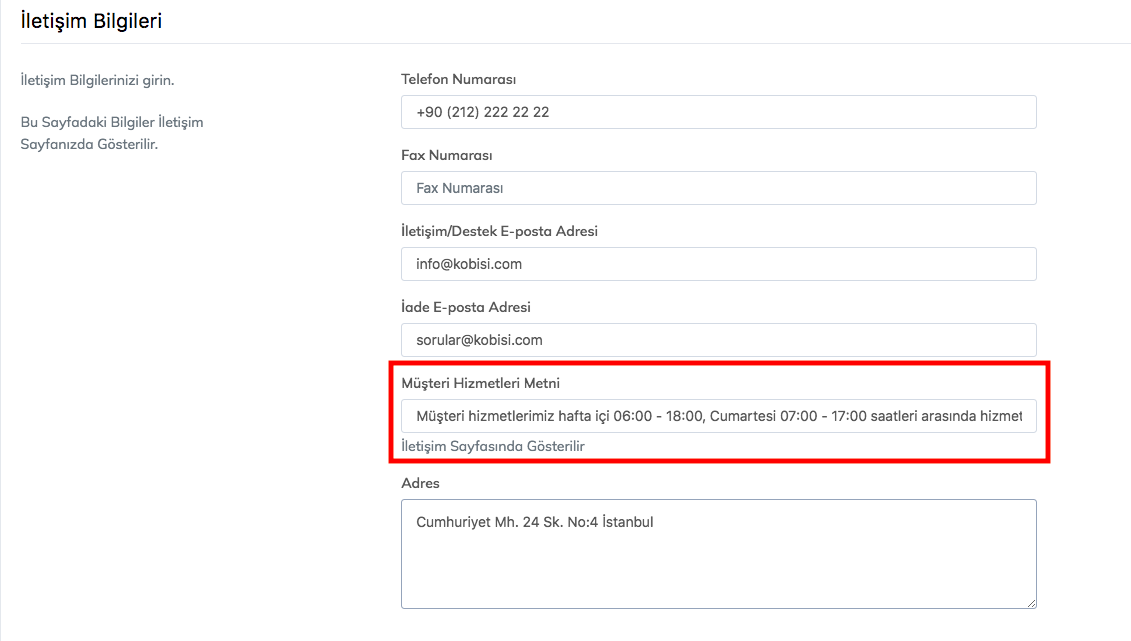Screen dimensions: 1131x641
Task: Click the İade E-posta Adresi label
Action: 465,307
